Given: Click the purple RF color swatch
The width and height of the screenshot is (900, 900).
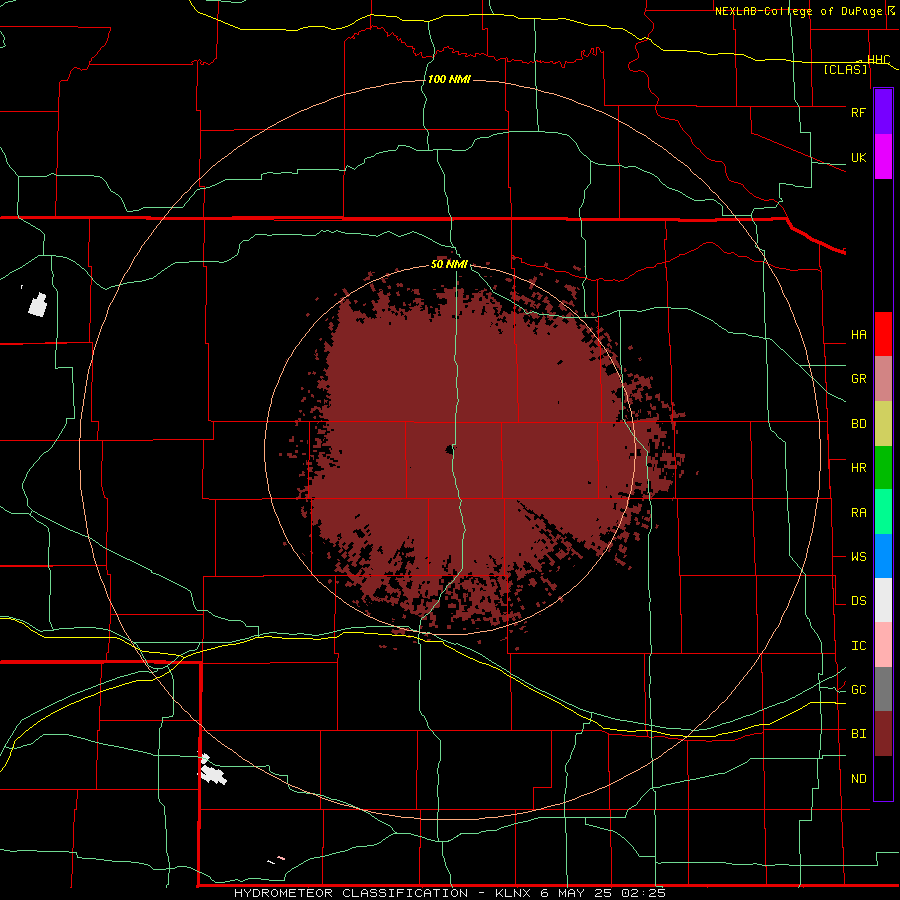Looking at the screenshot, I should click(x=883, y=112).
